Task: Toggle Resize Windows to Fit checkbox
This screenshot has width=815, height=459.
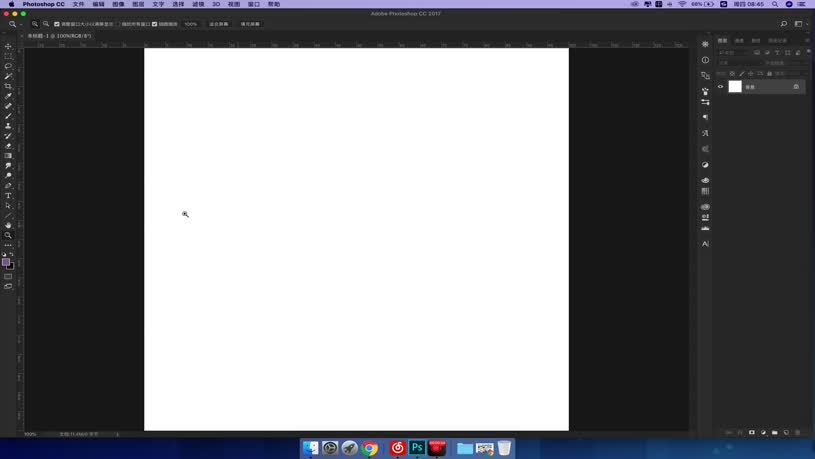Action: point(57,24)
